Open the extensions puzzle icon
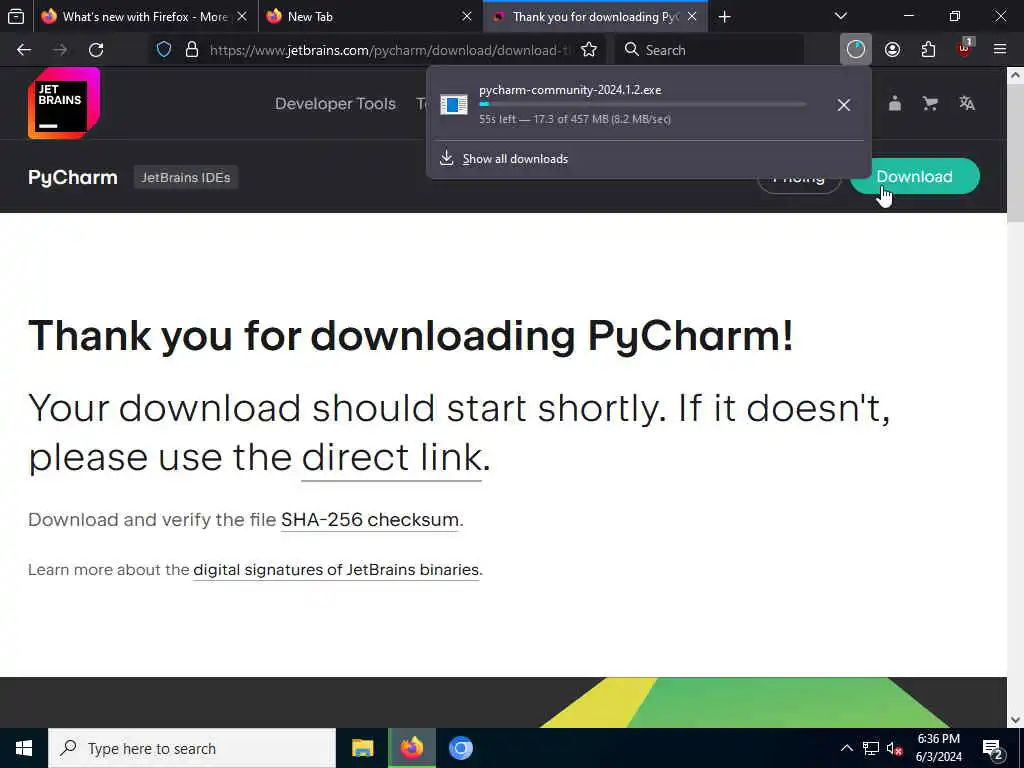Screen dimensions: 1024x768 [x=928, y=50]
